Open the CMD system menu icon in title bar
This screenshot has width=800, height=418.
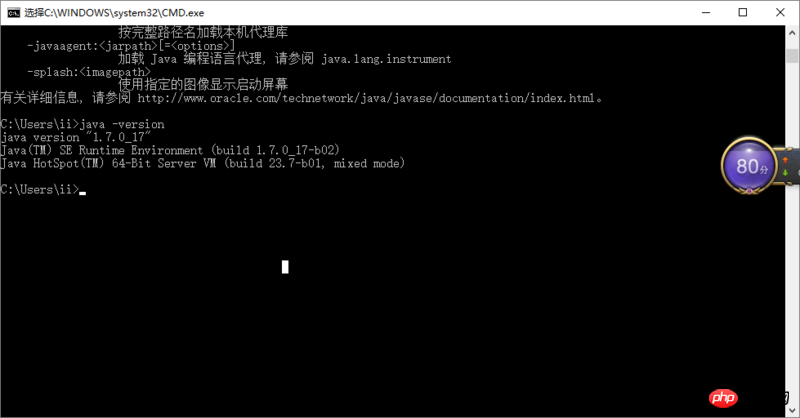[13, 13]
